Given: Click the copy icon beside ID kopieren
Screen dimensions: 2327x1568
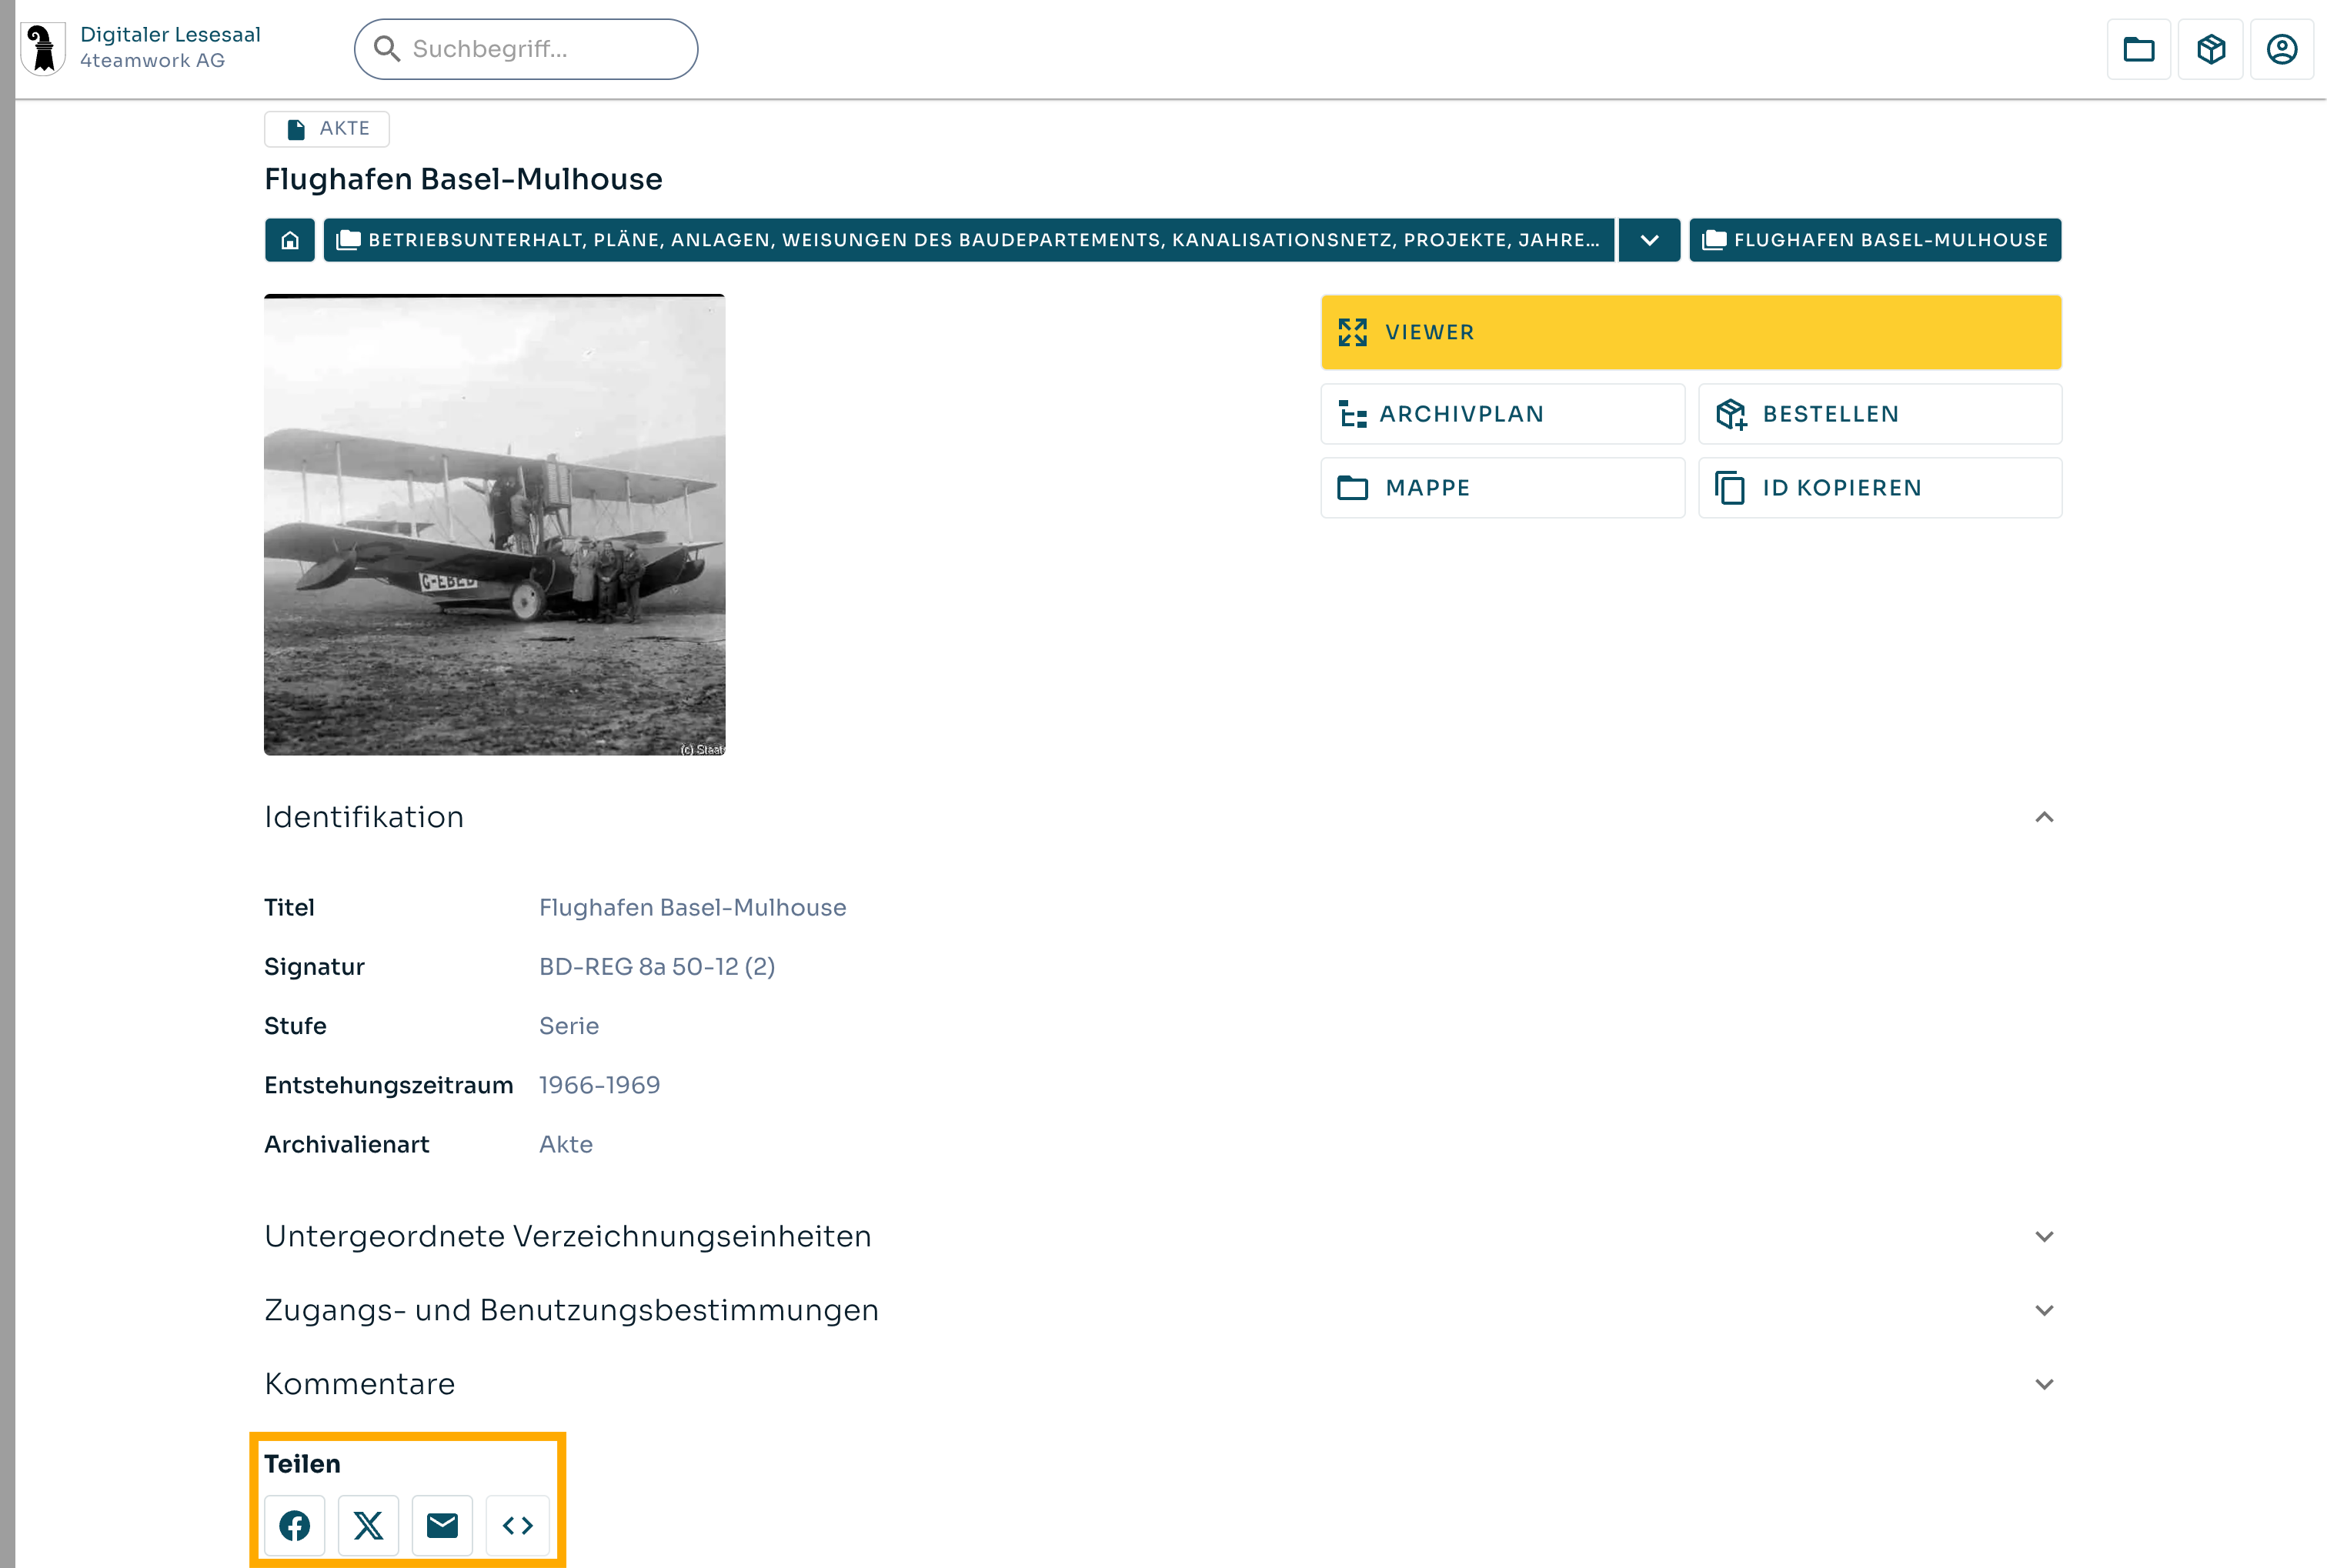Looking at the screenshot, I should [1729, 488].
